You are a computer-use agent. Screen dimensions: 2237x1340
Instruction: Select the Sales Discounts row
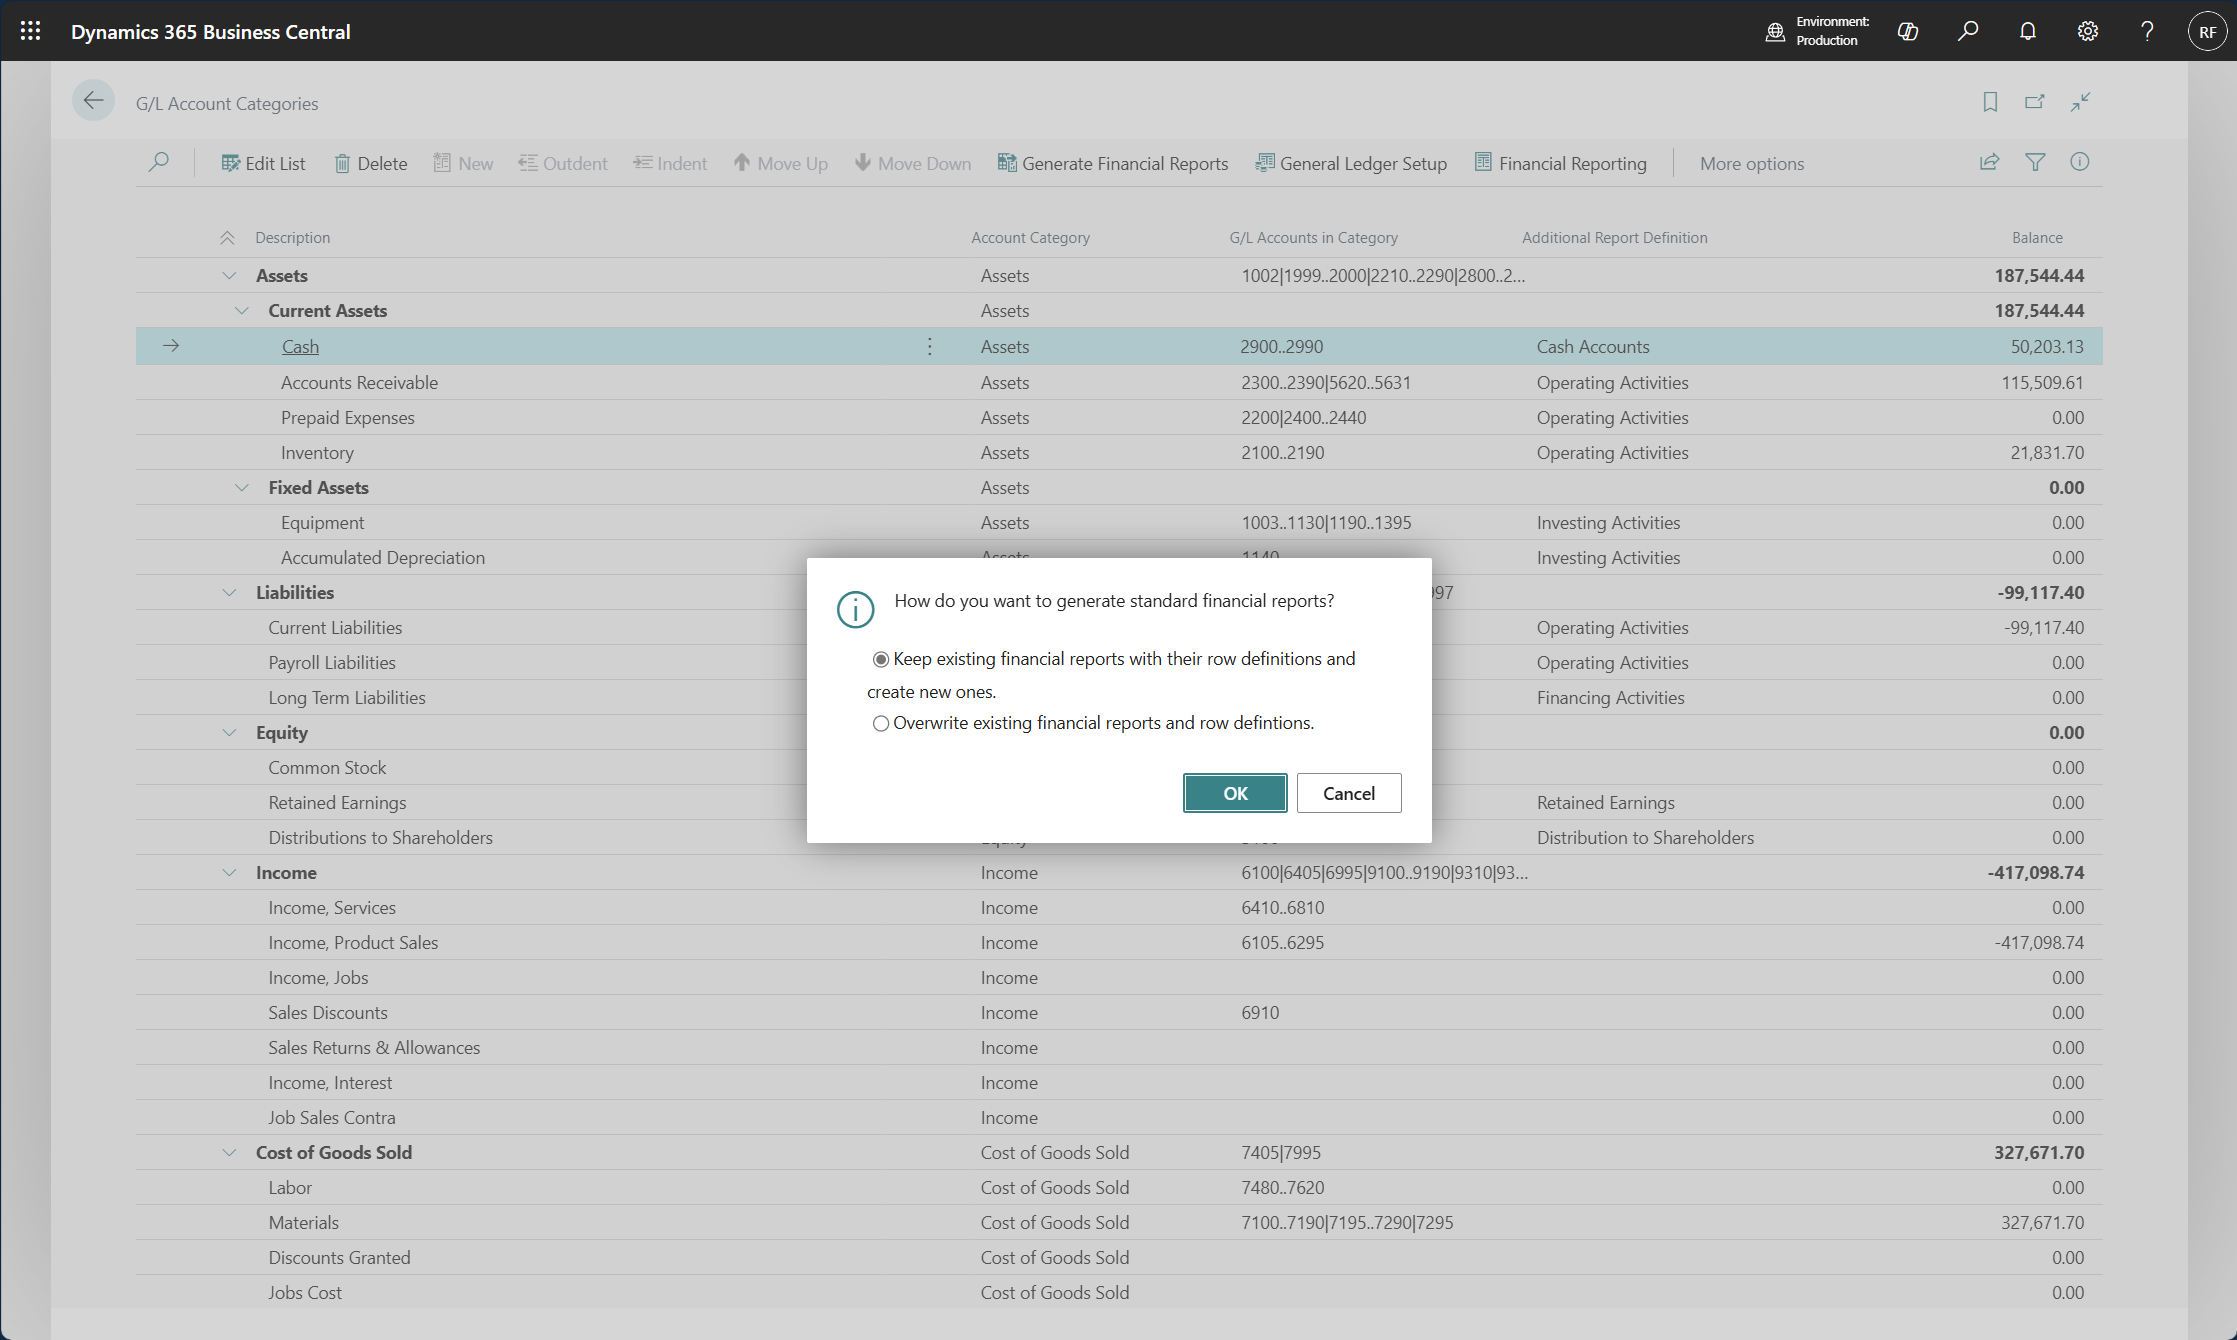tap(1119, 1013)
